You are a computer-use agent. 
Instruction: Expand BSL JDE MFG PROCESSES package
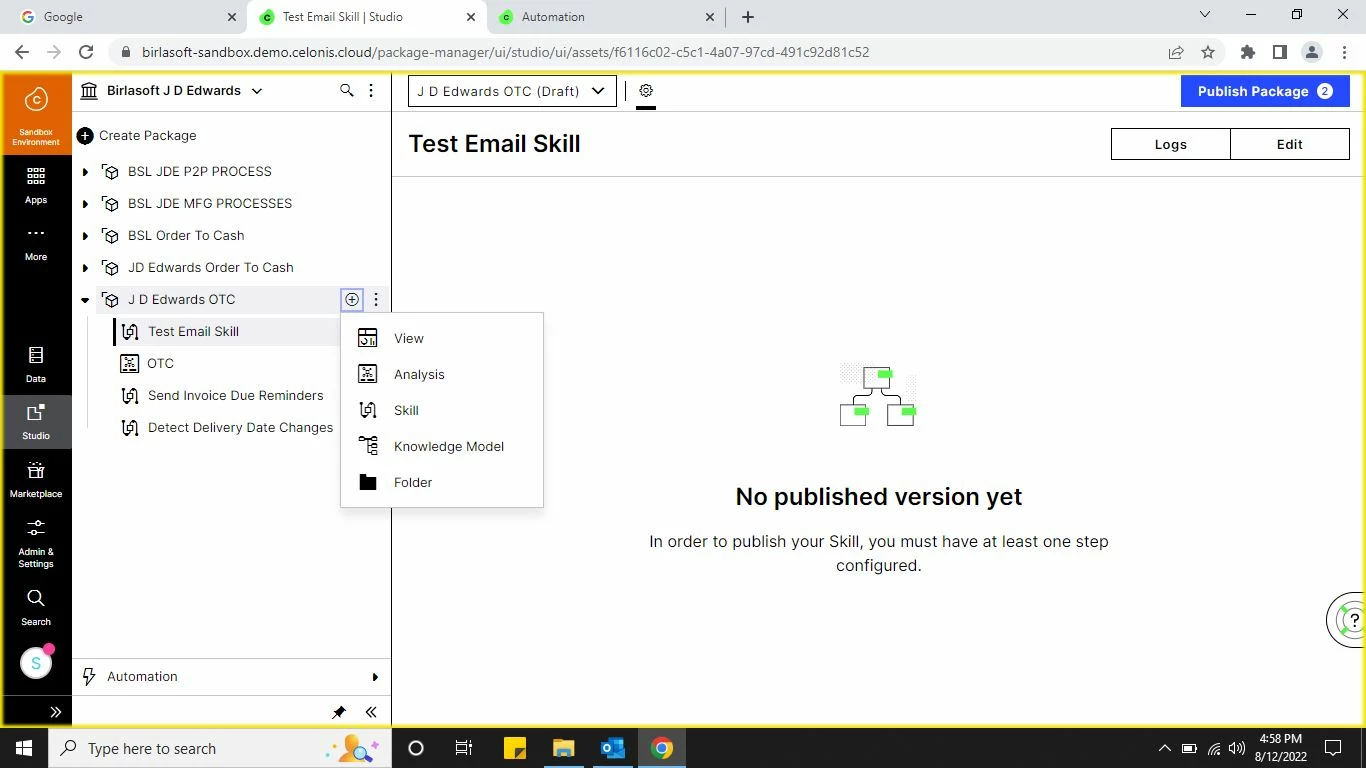point(85,204)
